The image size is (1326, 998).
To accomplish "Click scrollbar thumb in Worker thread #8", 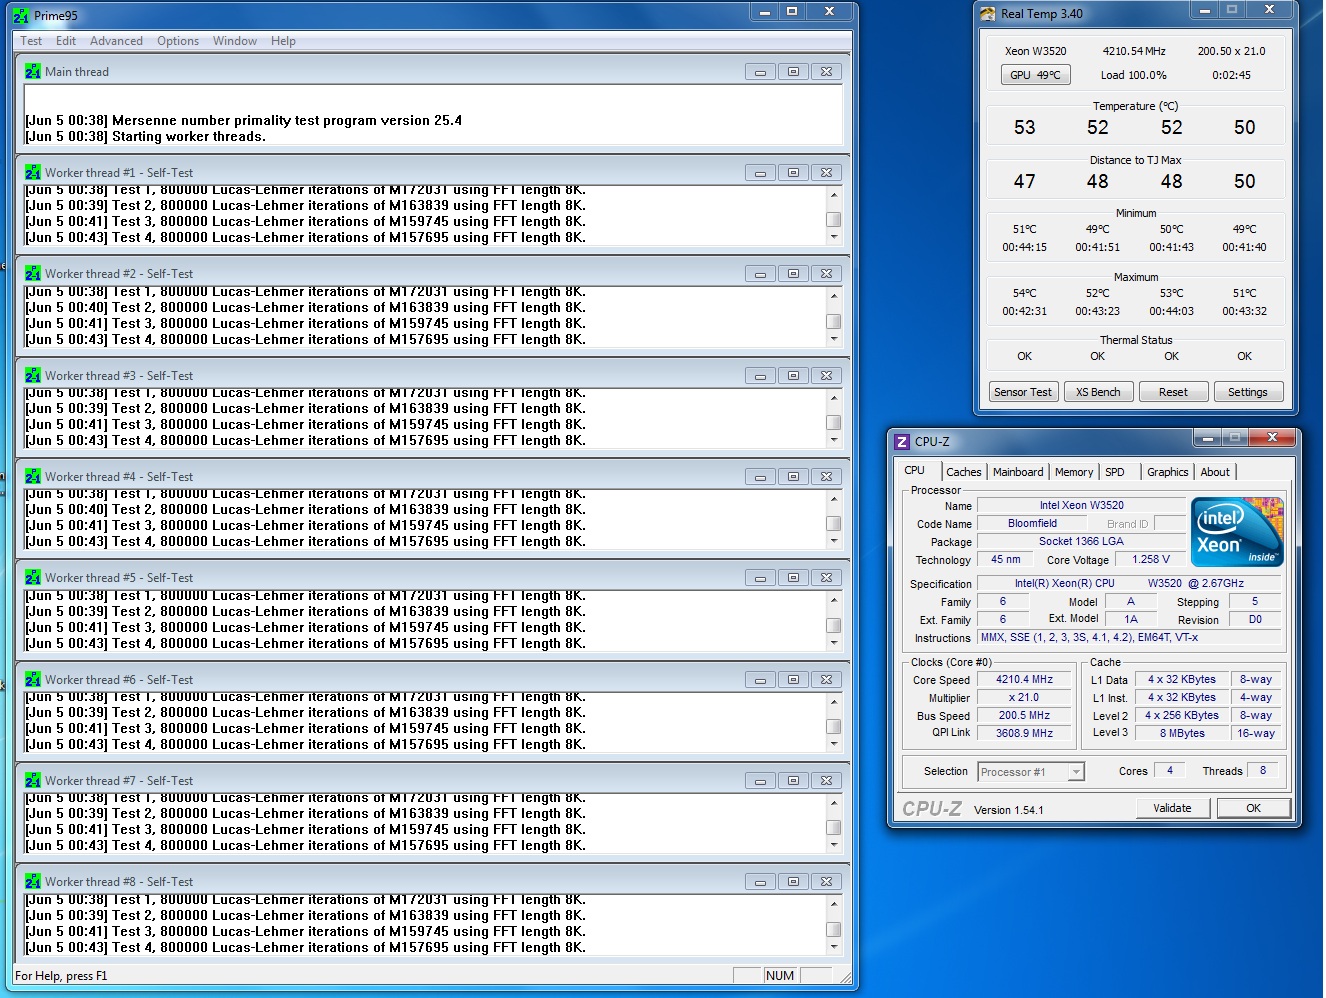I will click(x=833, y=929).
